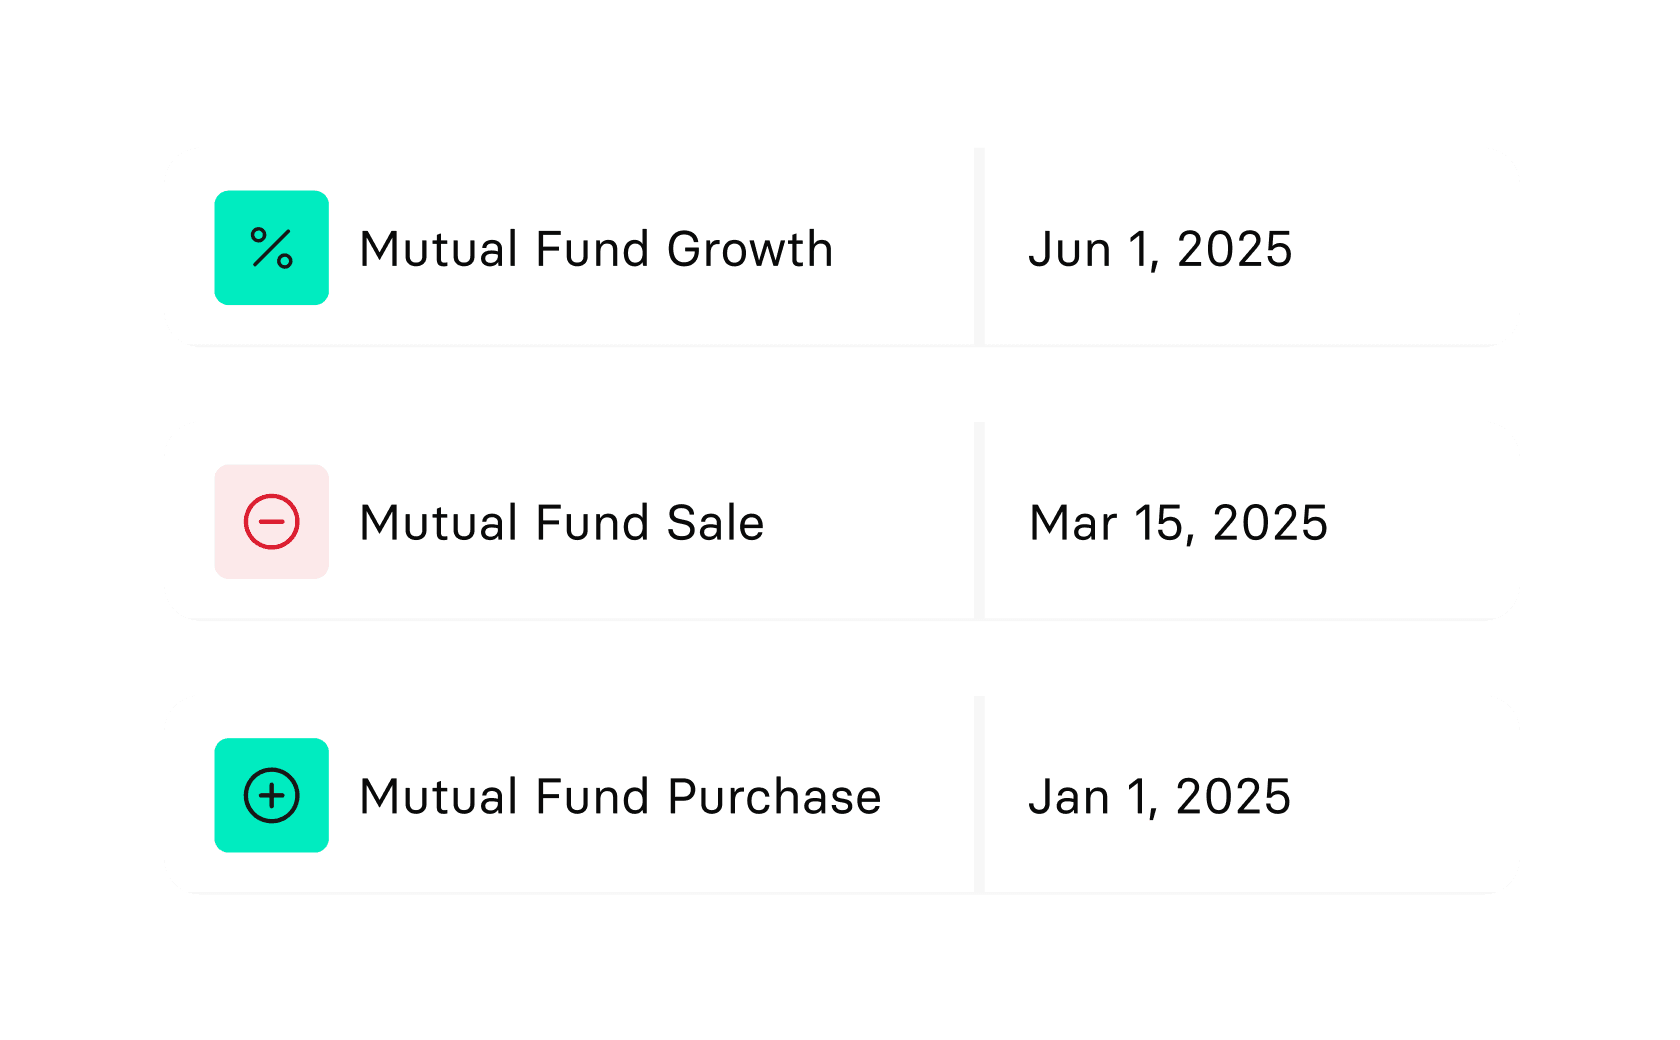The height and width of the screenshot is (1040, 1680).
Task: Click the plus circle icon for Purchase
Action: pyautogui.click(x=271, y=796)
